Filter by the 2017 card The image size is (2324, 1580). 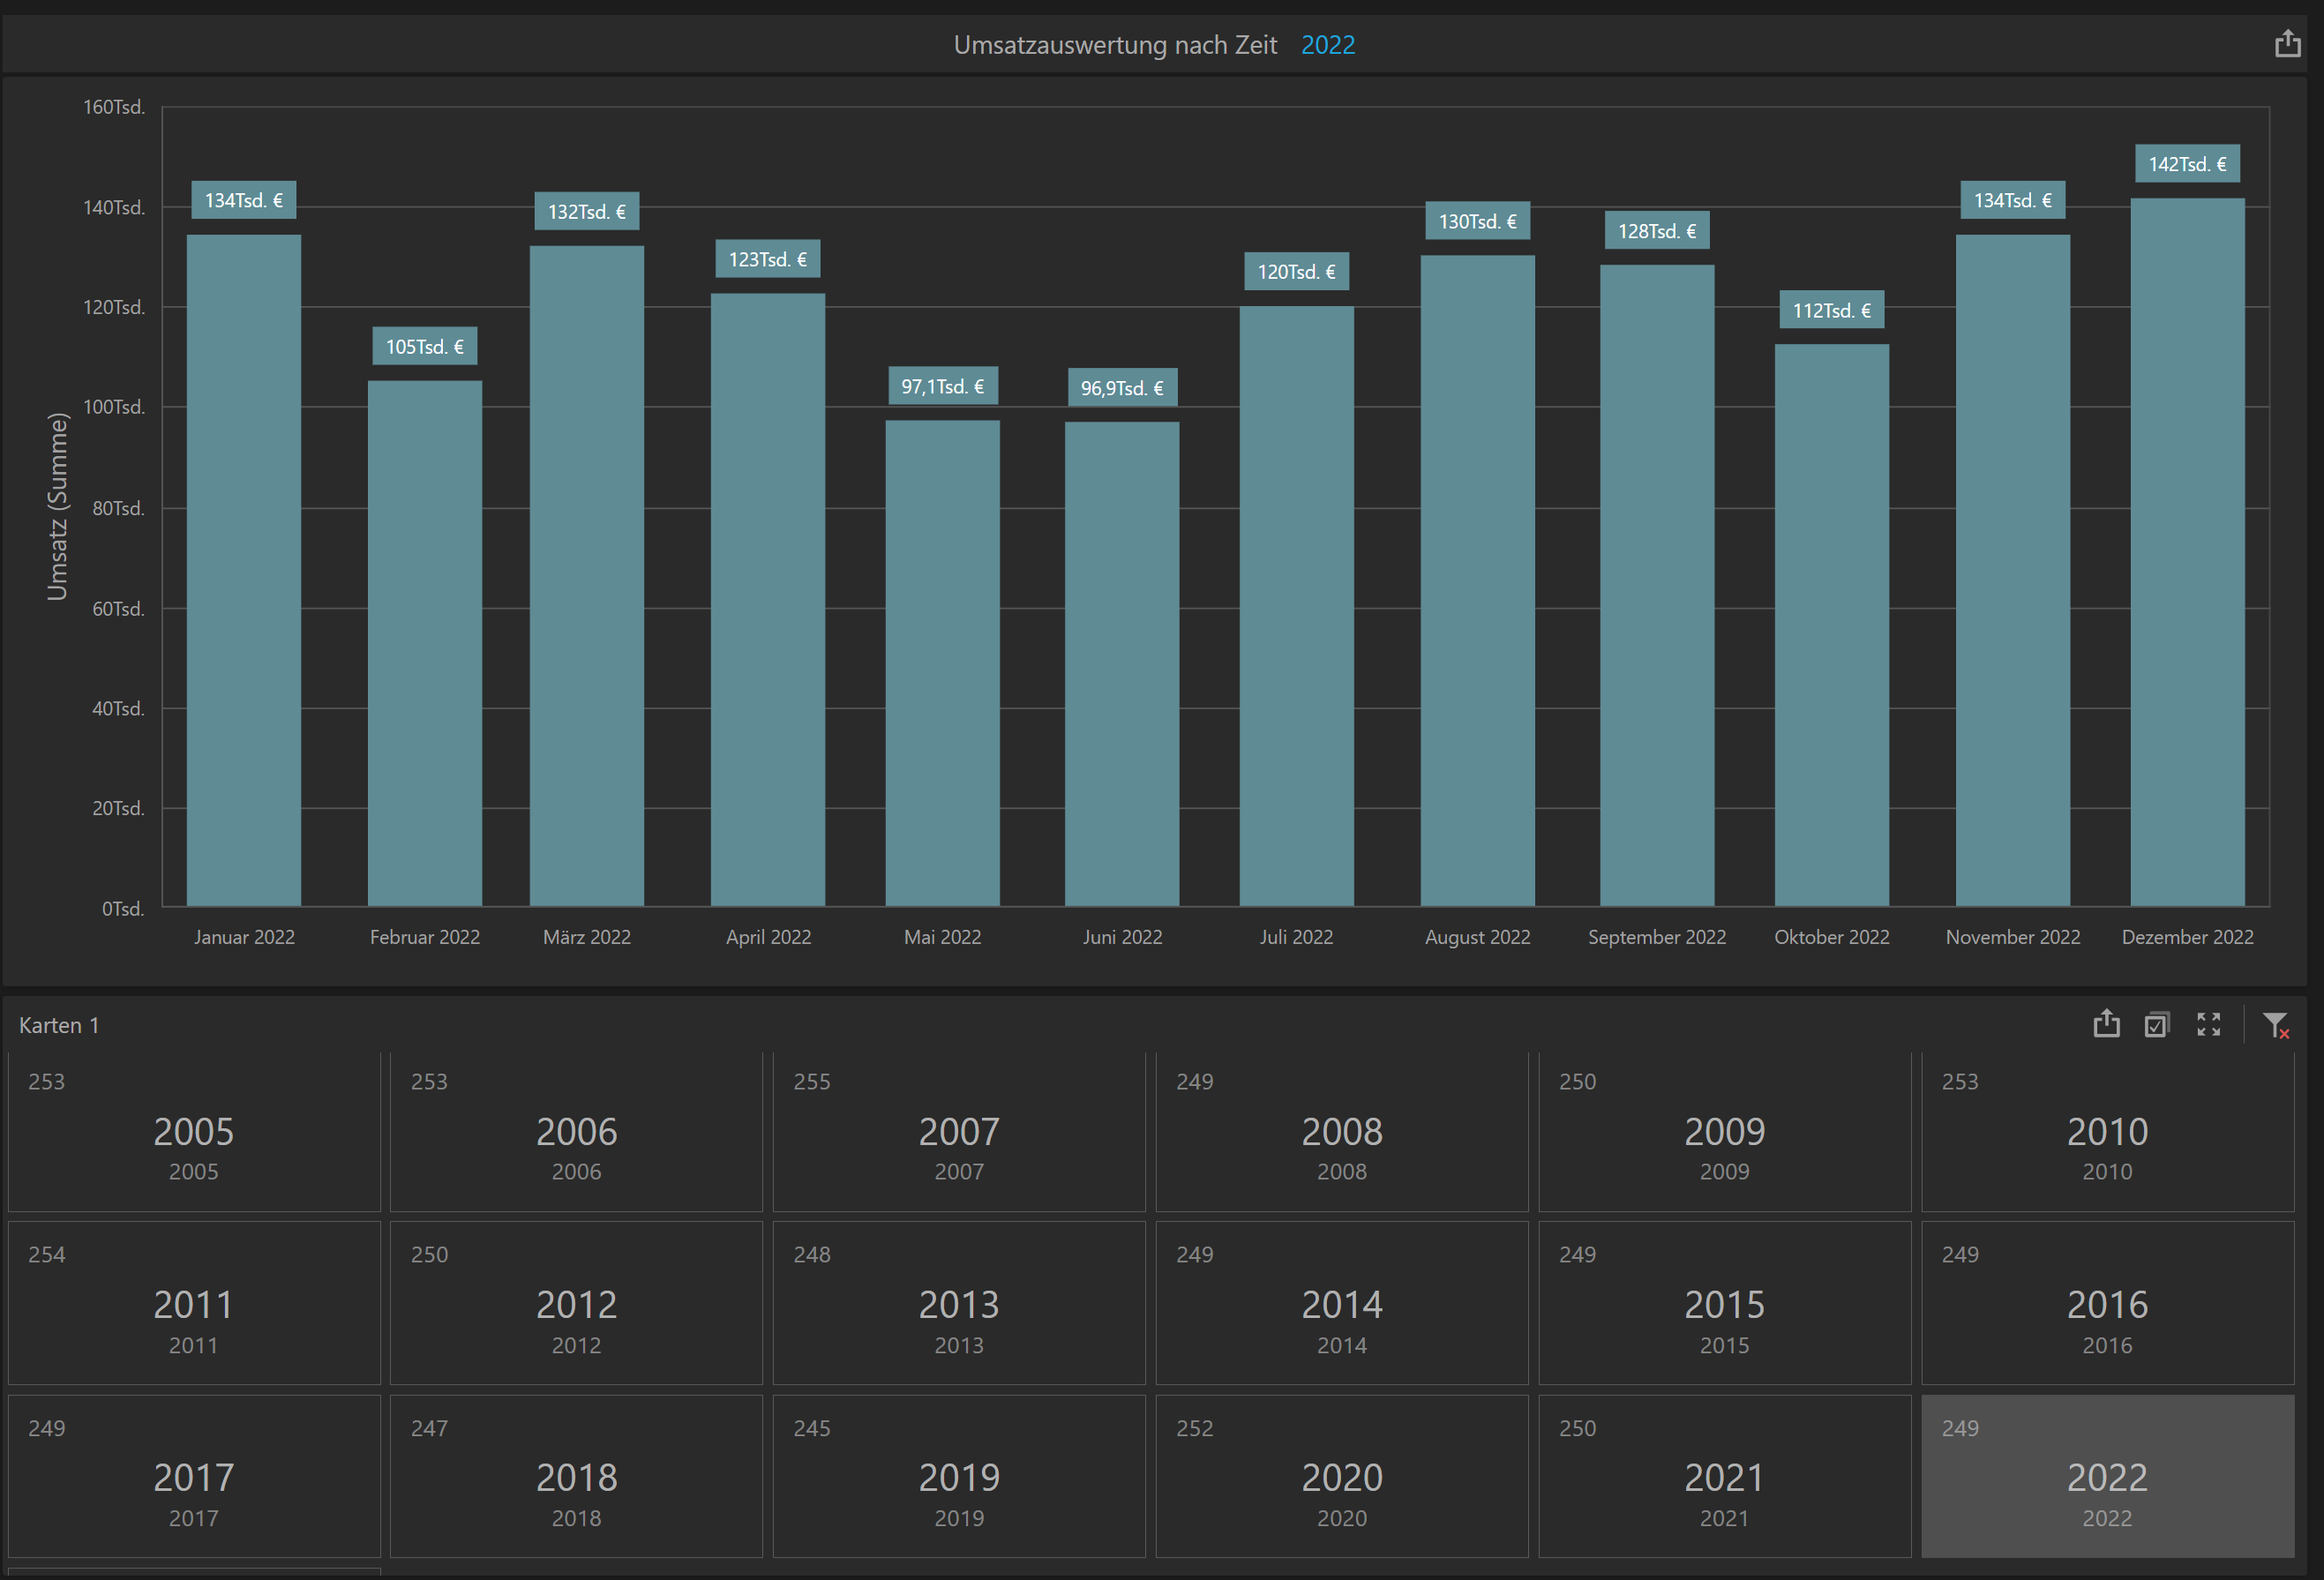pos(194,1476)
